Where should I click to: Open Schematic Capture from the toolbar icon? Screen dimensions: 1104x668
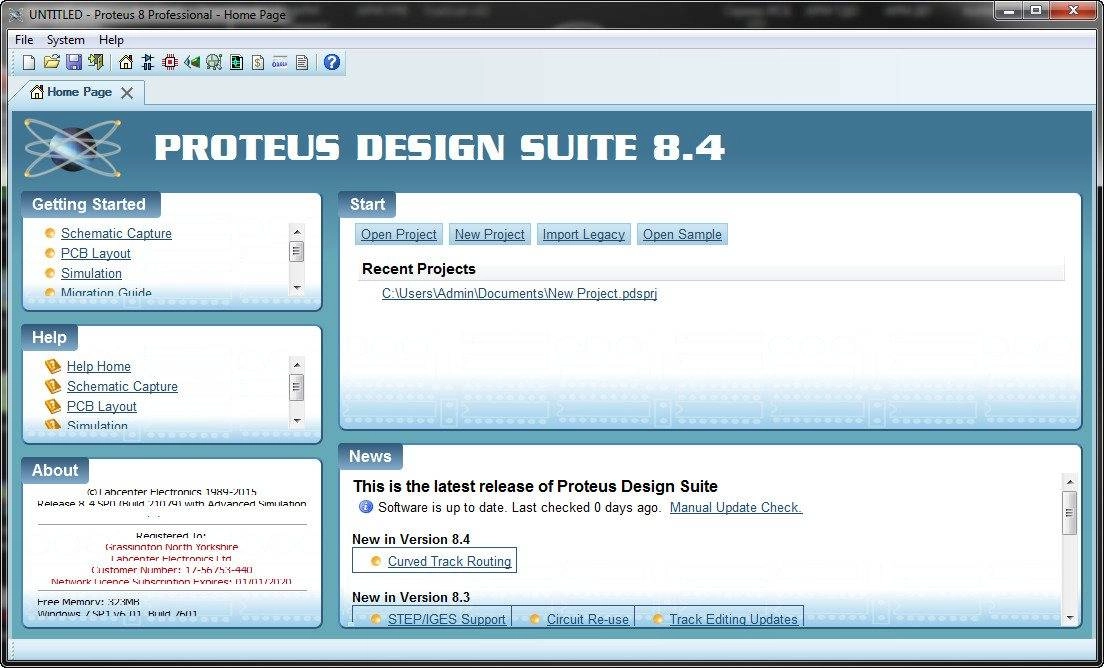[147, 63]
